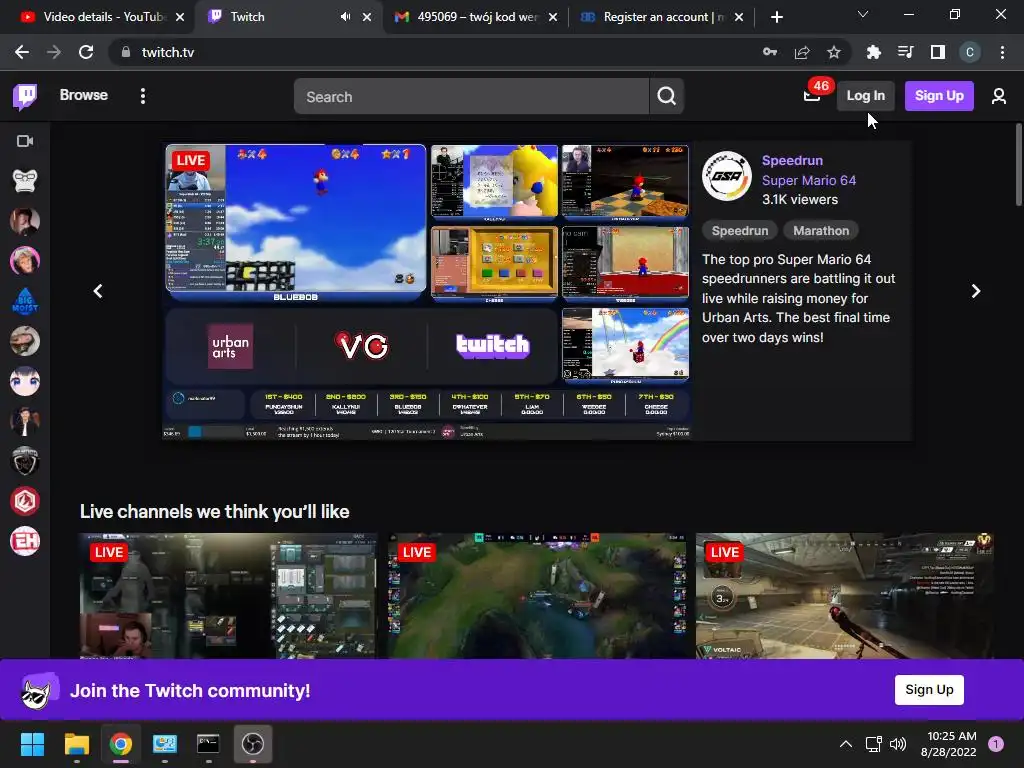1024x768 pixels.
Task: Open the three-dot more menu beside Browse
Action: pos(142,96)
